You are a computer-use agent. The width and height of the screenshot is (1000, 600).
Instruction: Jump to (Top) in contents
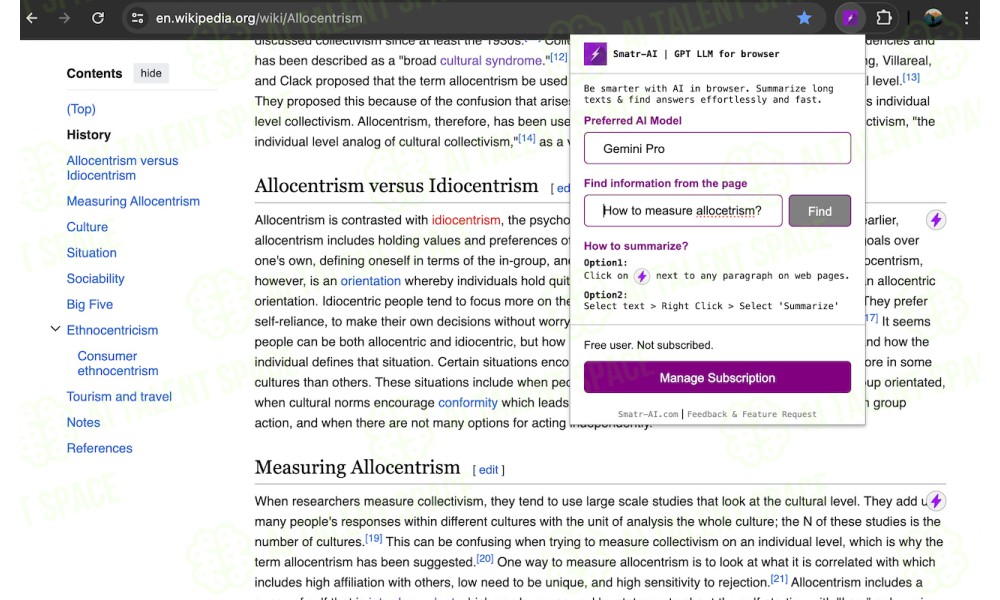point(81,109)
